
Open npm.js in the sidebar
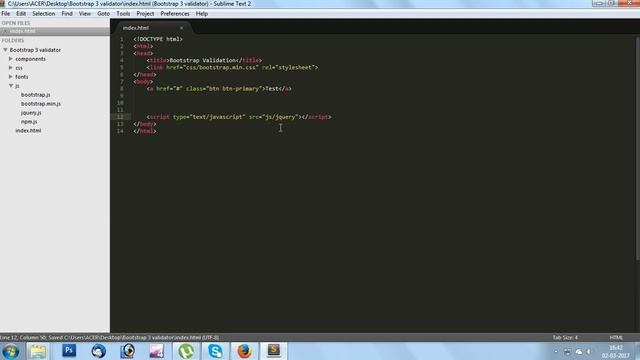tap(29, 122)
